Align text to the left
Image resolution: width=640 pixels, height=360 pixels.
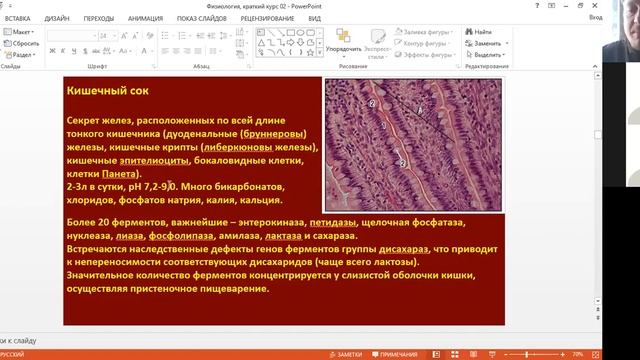pos(165,51)
